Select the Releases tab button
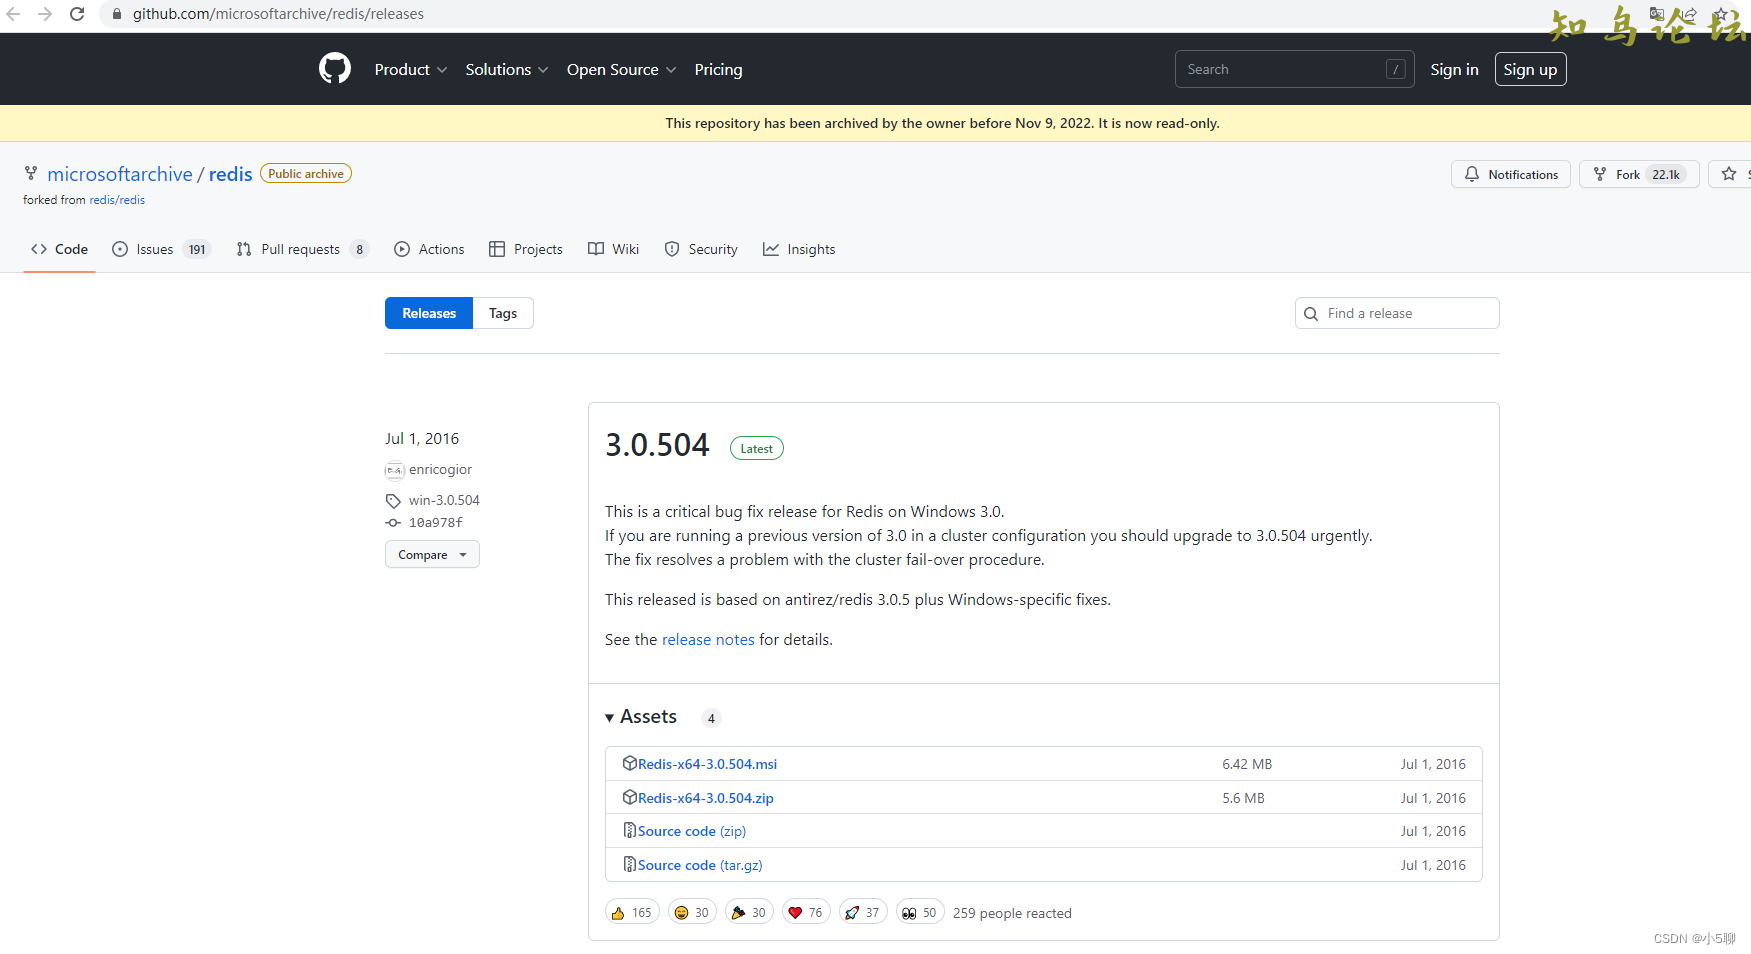 pyautogui.click(x=429, y=313)
